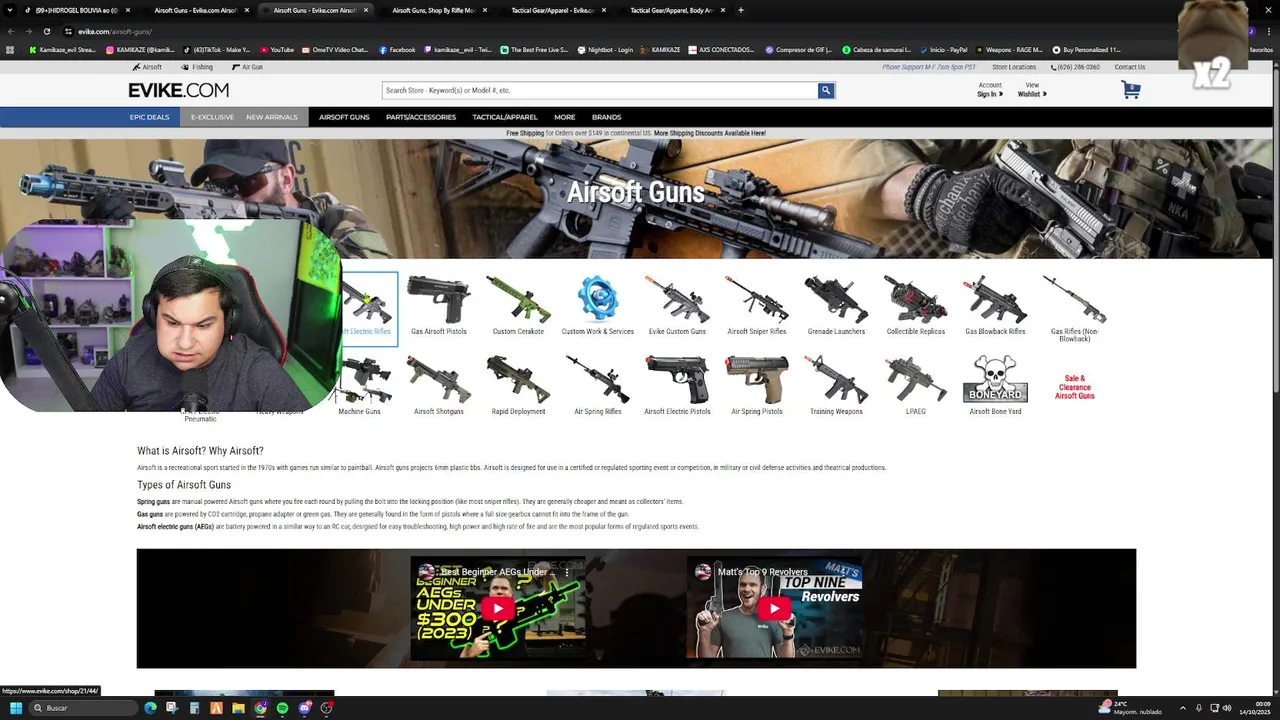Image resolution: width=1280 pixels, height=720 pixels.
Task: Switch to Airsoft Guns, Shop By Rifle browser tab
Action: pos(434,10)
